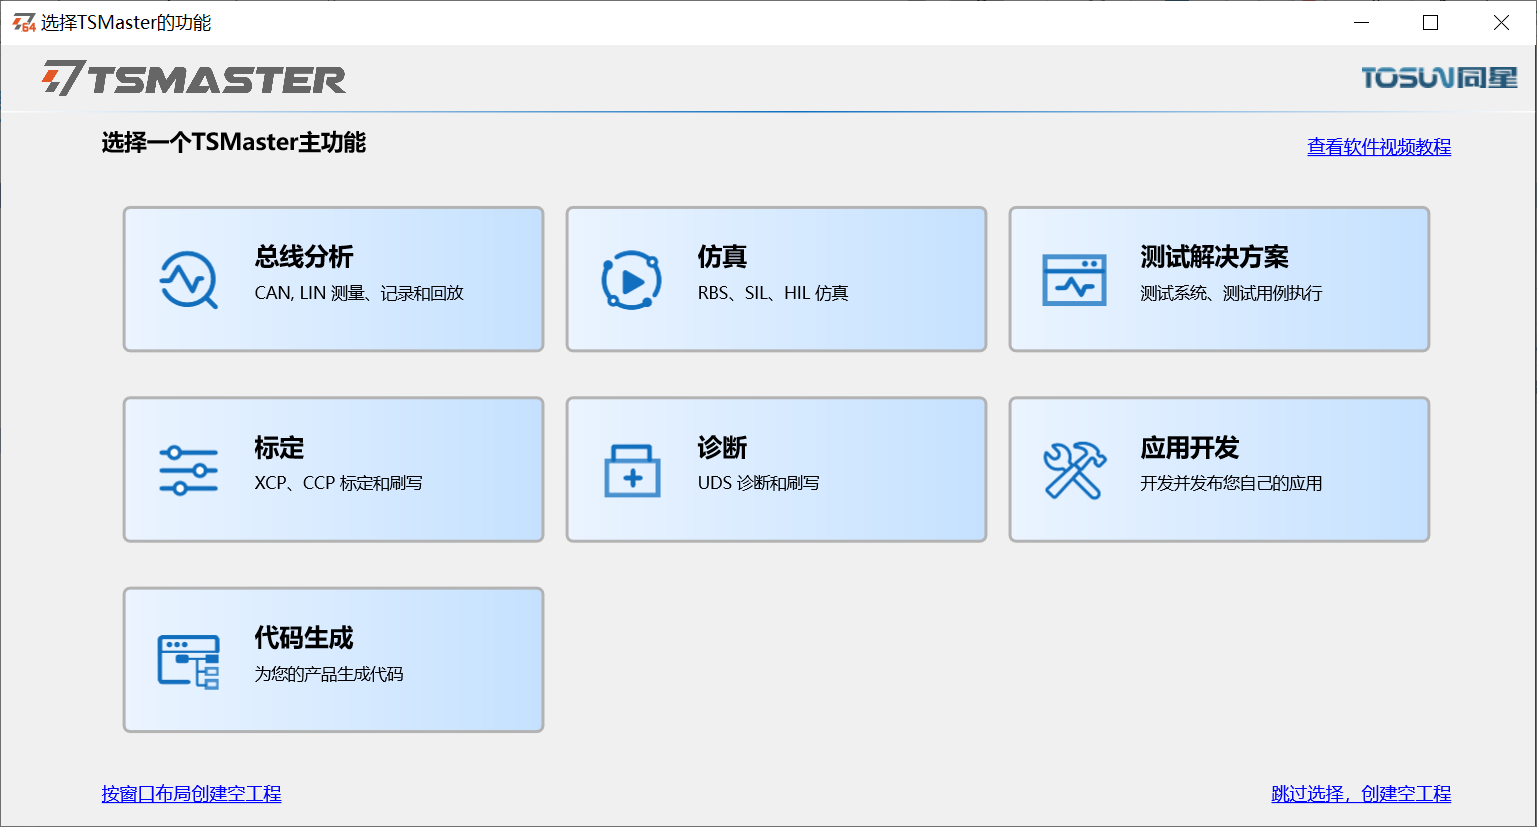Click the 测试系统、测试用例执行 description
The width and height of the screenshot is (1537, 827).
pyautogui.click(x=1231, y=293)
